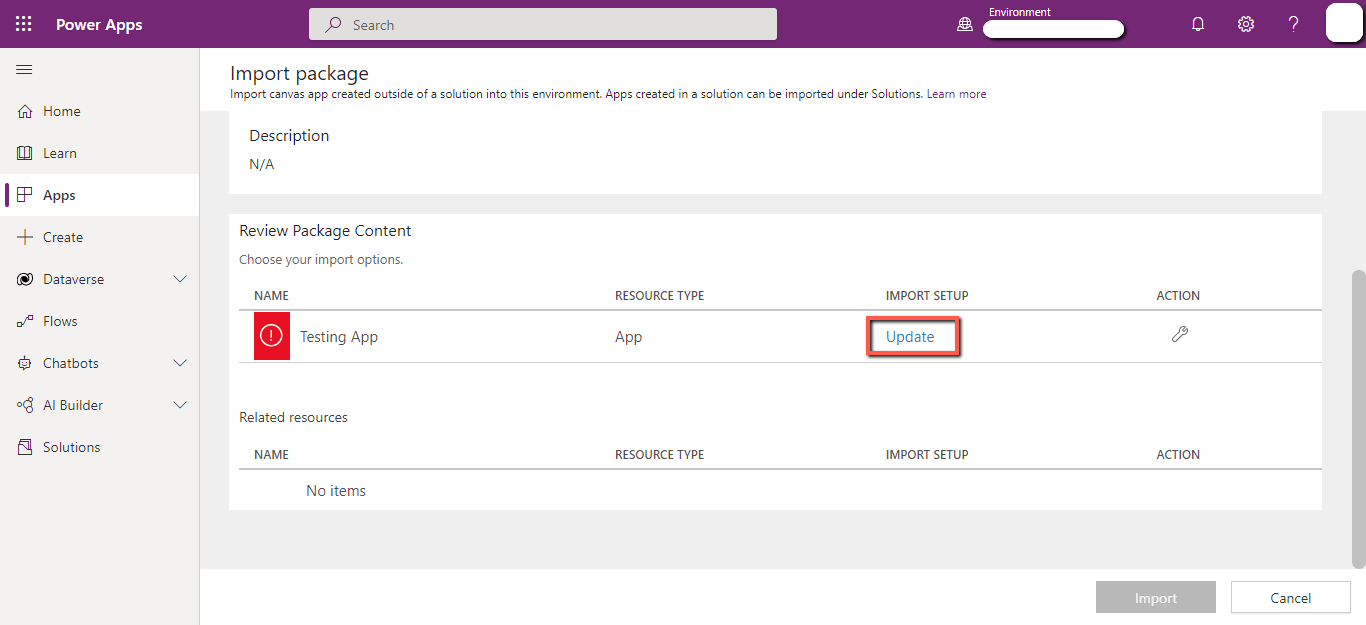Click the Power Apps title
Image resolution: width=1366 pixels, height=625 pixels.
tap(99, 24)
